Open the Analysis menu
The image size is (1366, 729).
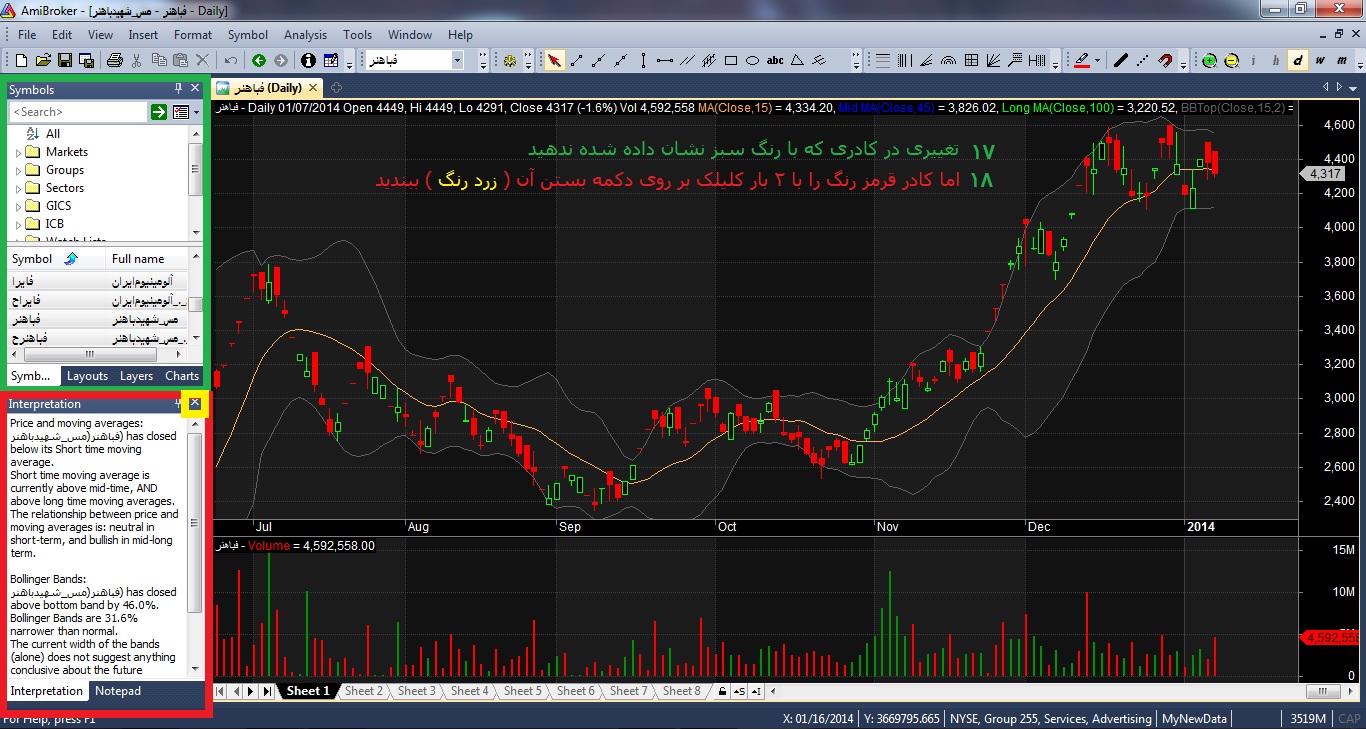[x=305, y=35]
